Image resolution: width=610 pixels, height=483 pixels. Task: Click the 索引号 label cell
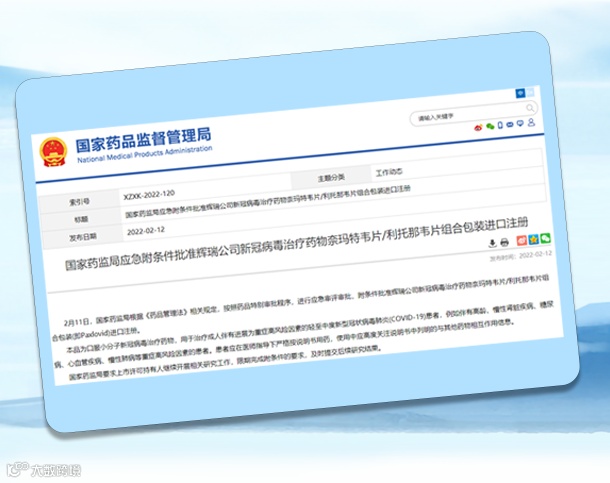point(79,202)
